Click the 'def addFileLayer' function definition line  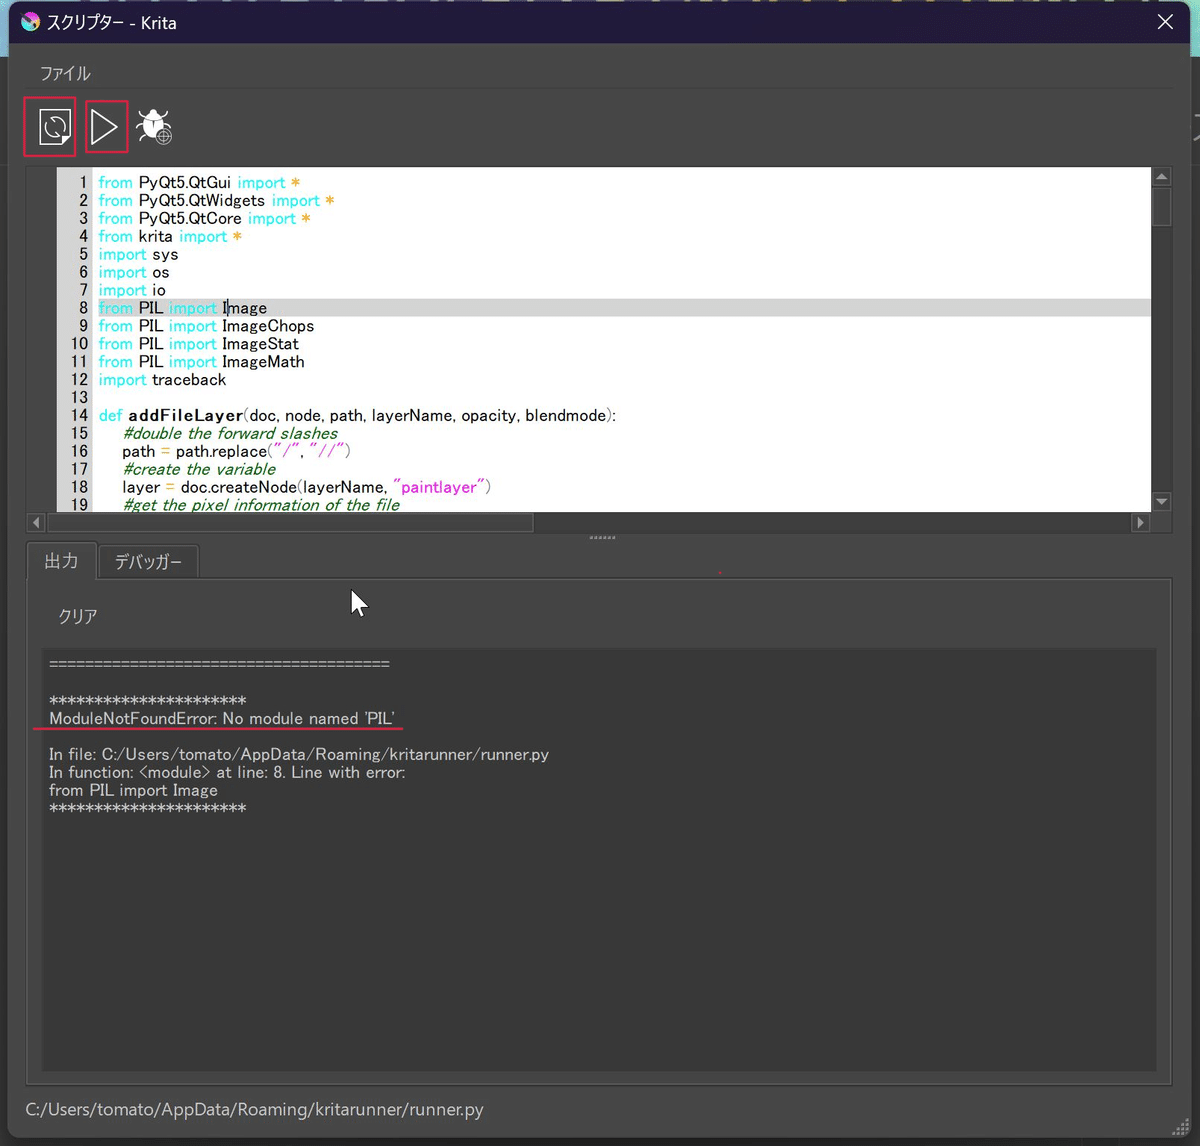357,416
